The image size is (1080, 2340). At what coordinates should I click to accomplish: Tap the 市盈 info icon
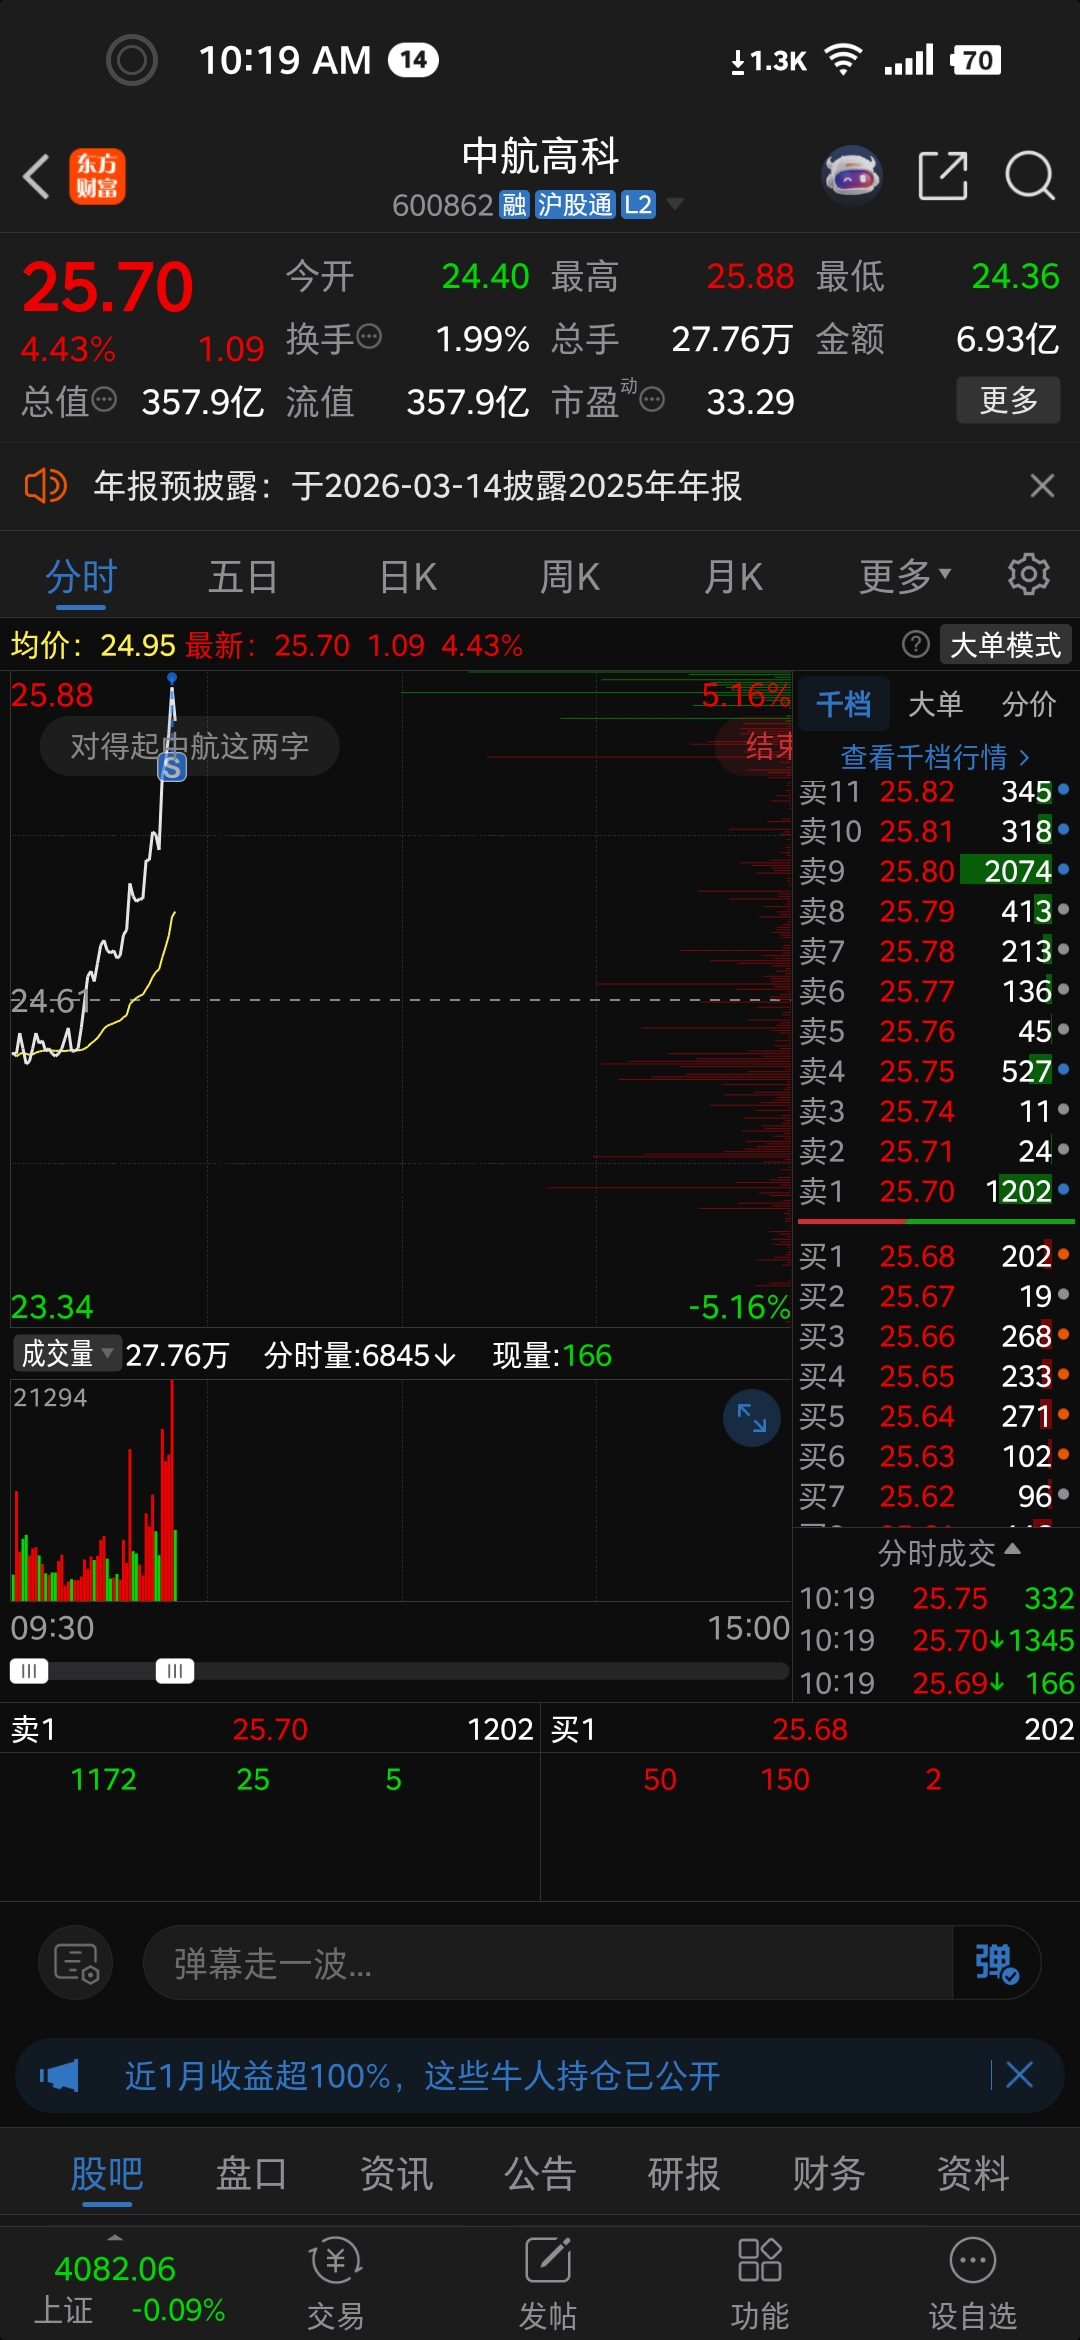tap(652, 400)
